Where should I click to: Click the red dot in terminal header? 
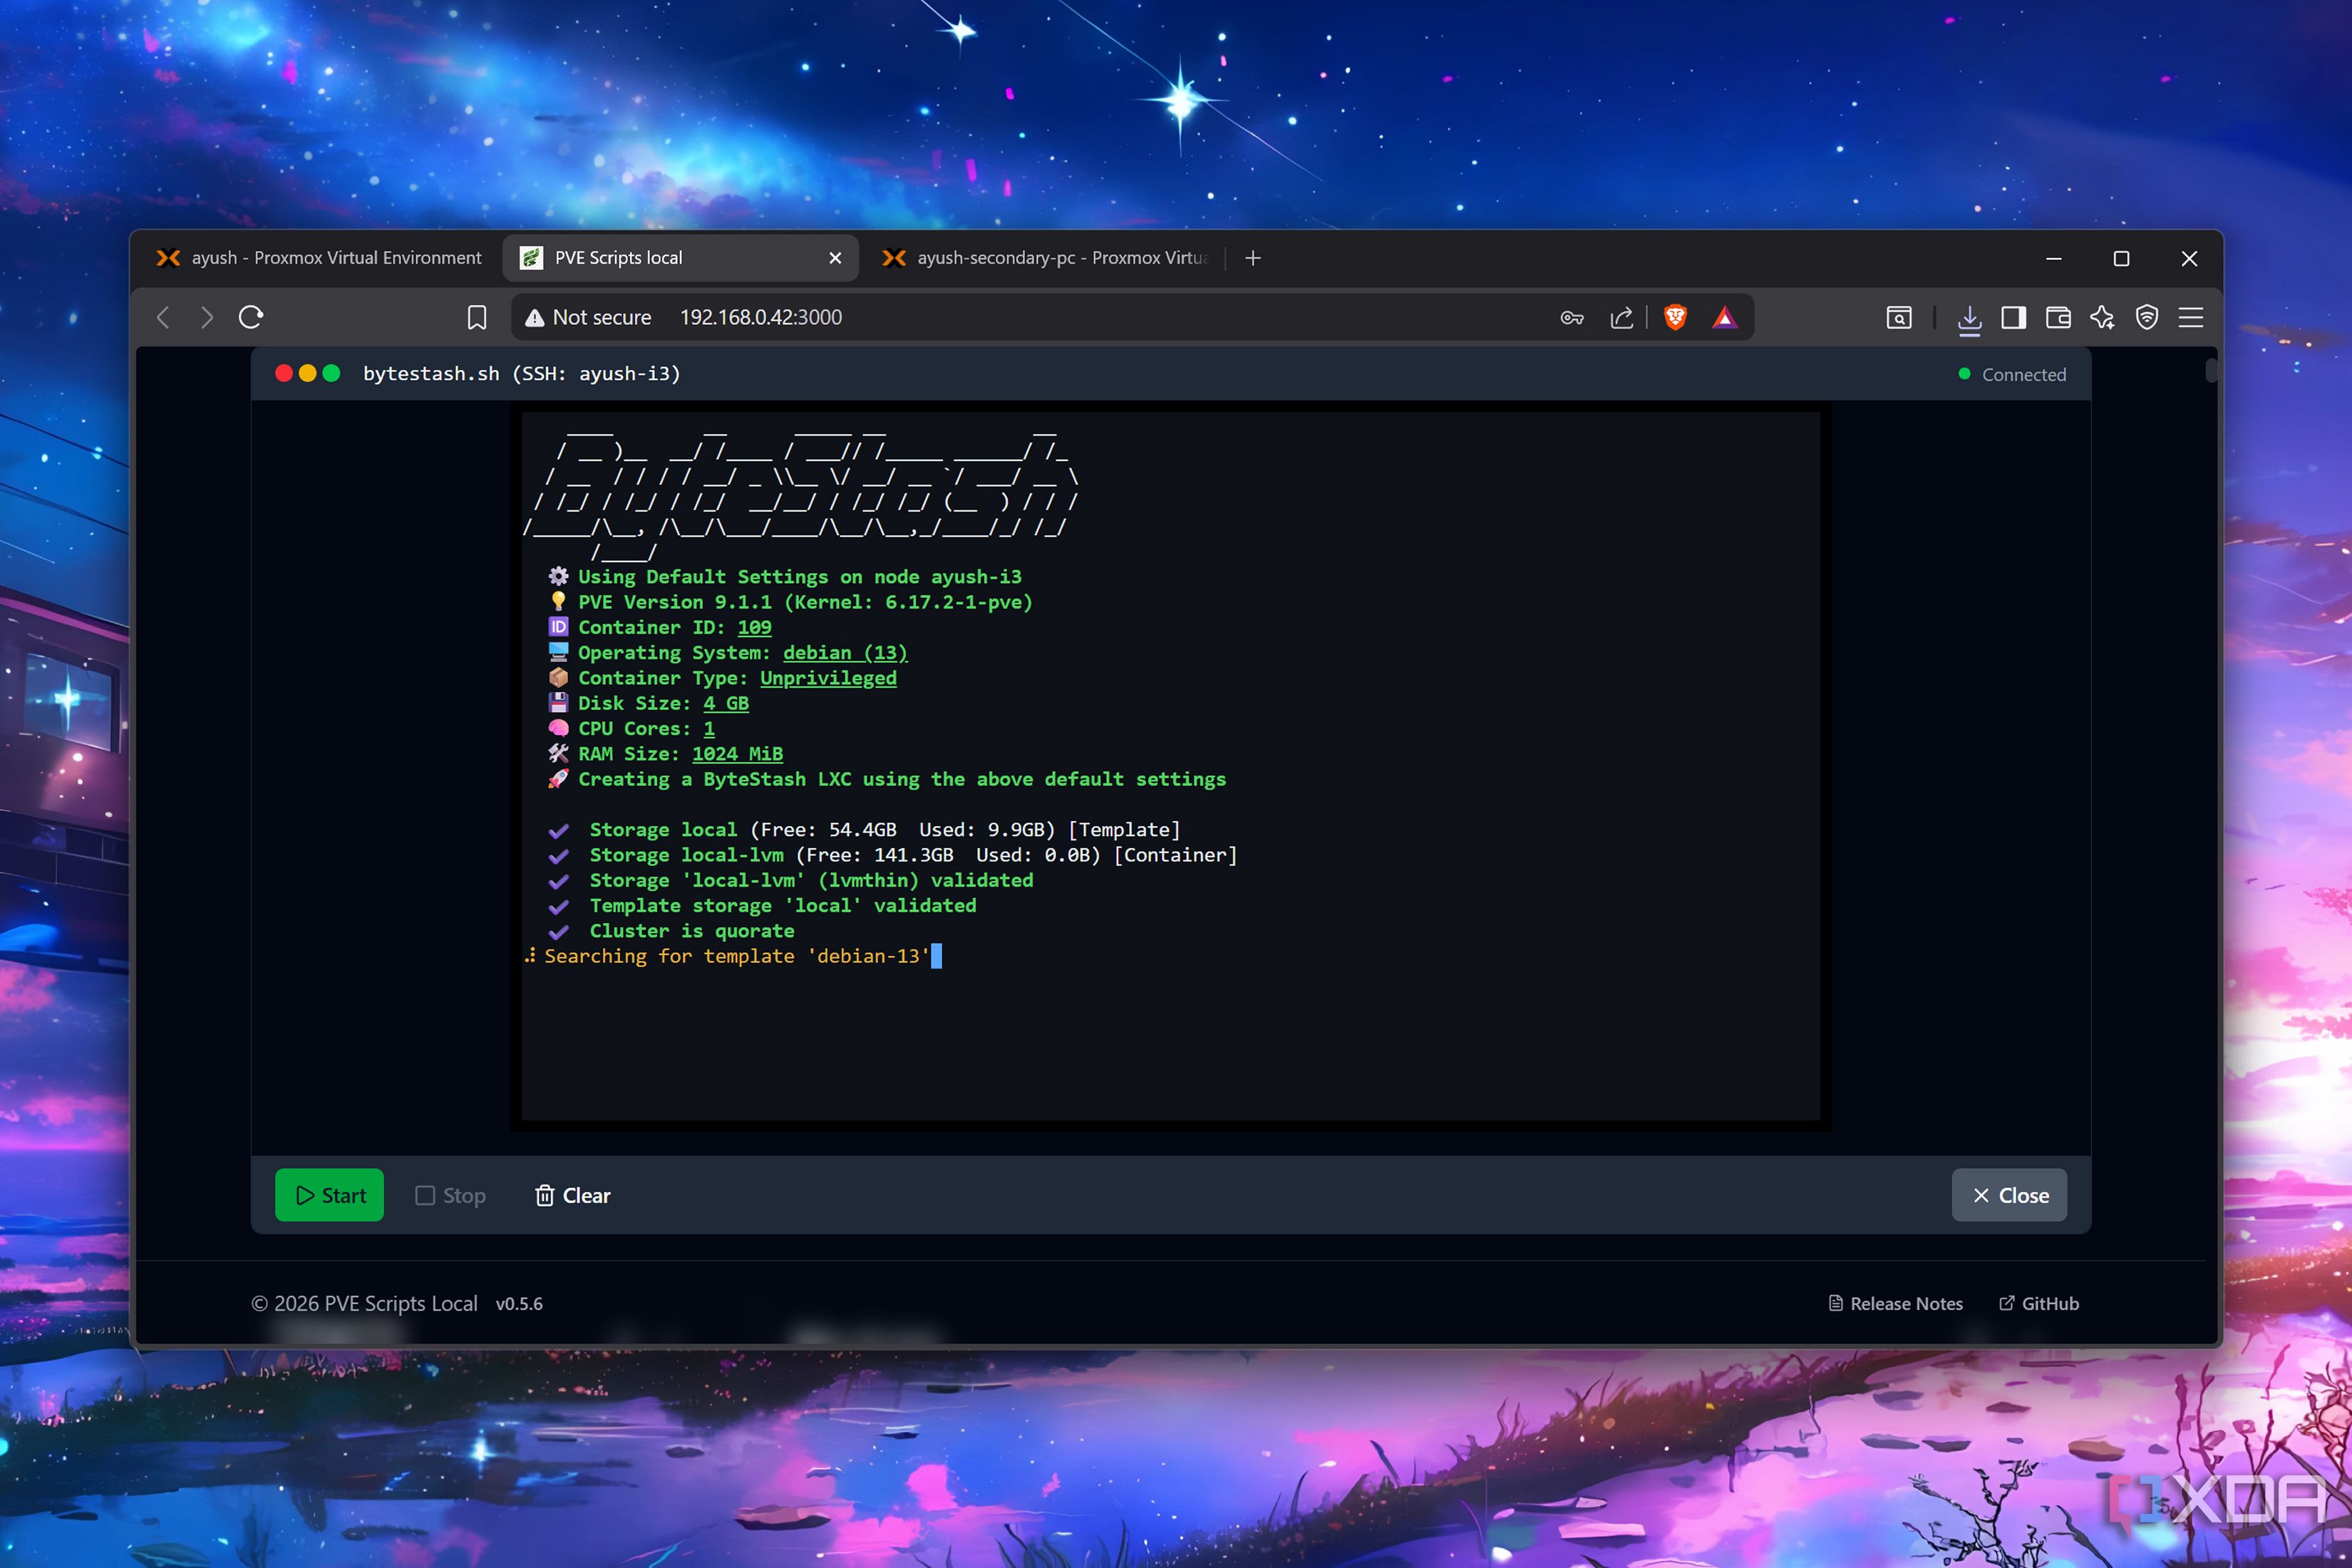284,373
